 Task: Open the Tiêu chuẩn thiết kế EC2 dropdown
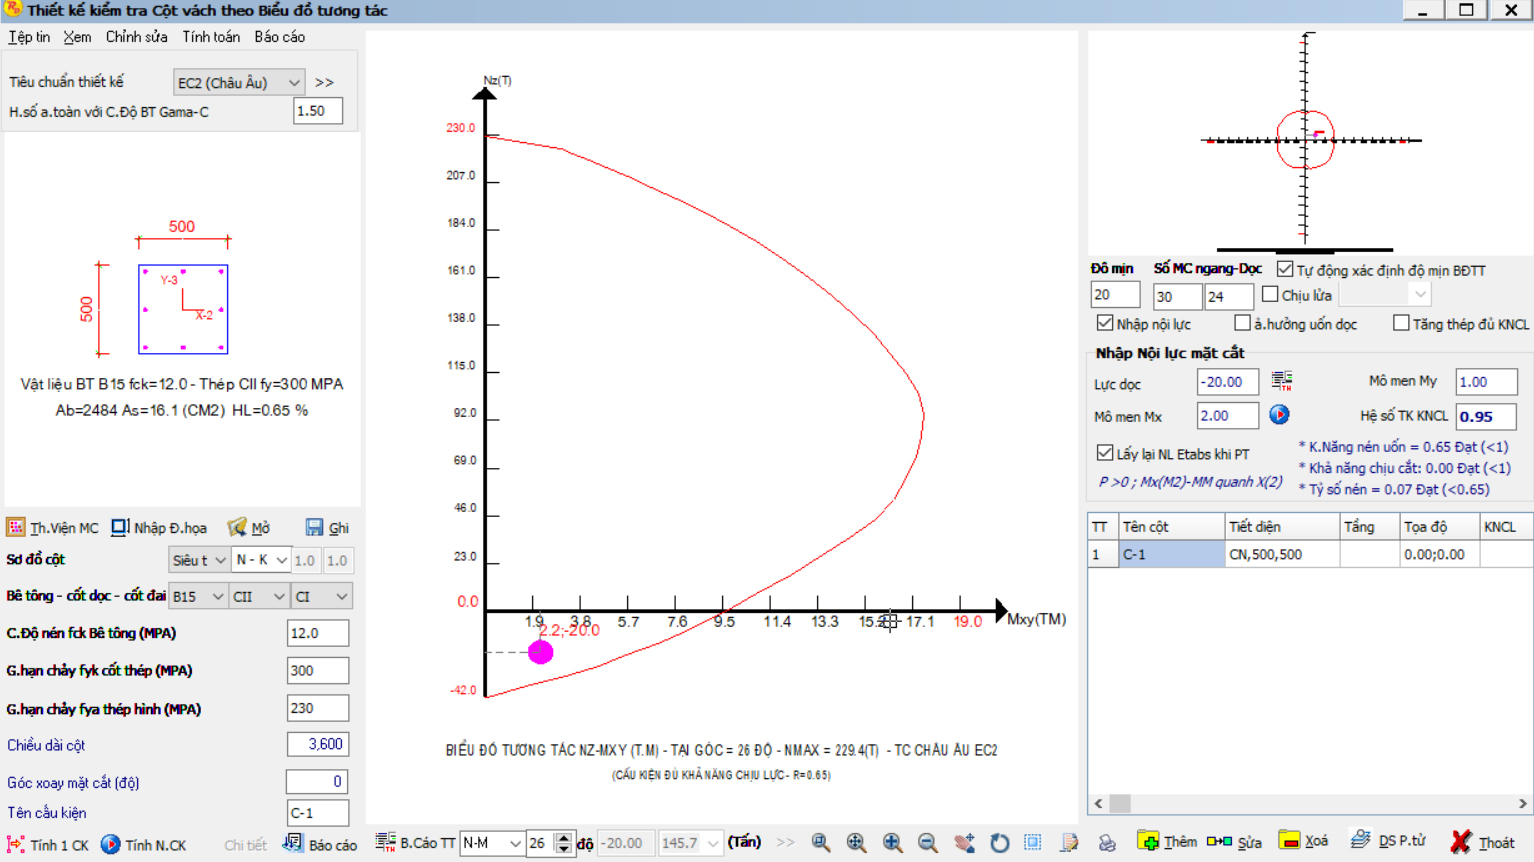coord(238,82)
